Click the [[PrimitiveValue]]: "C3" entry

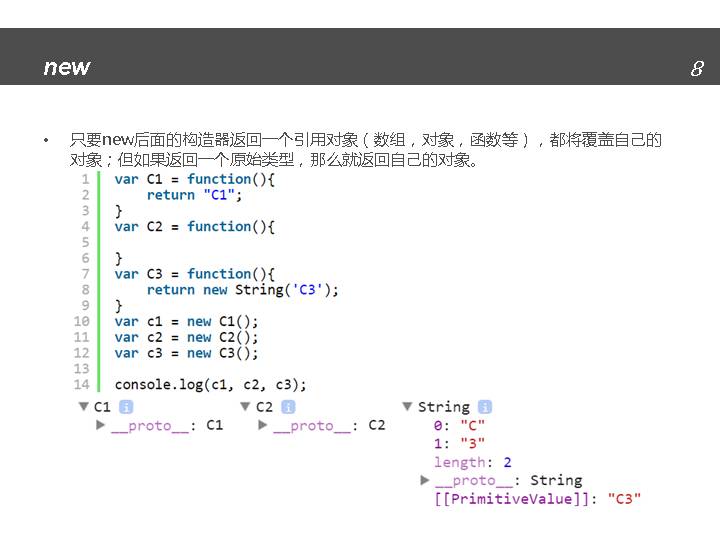pyautogui.click(x=537, y=499)
